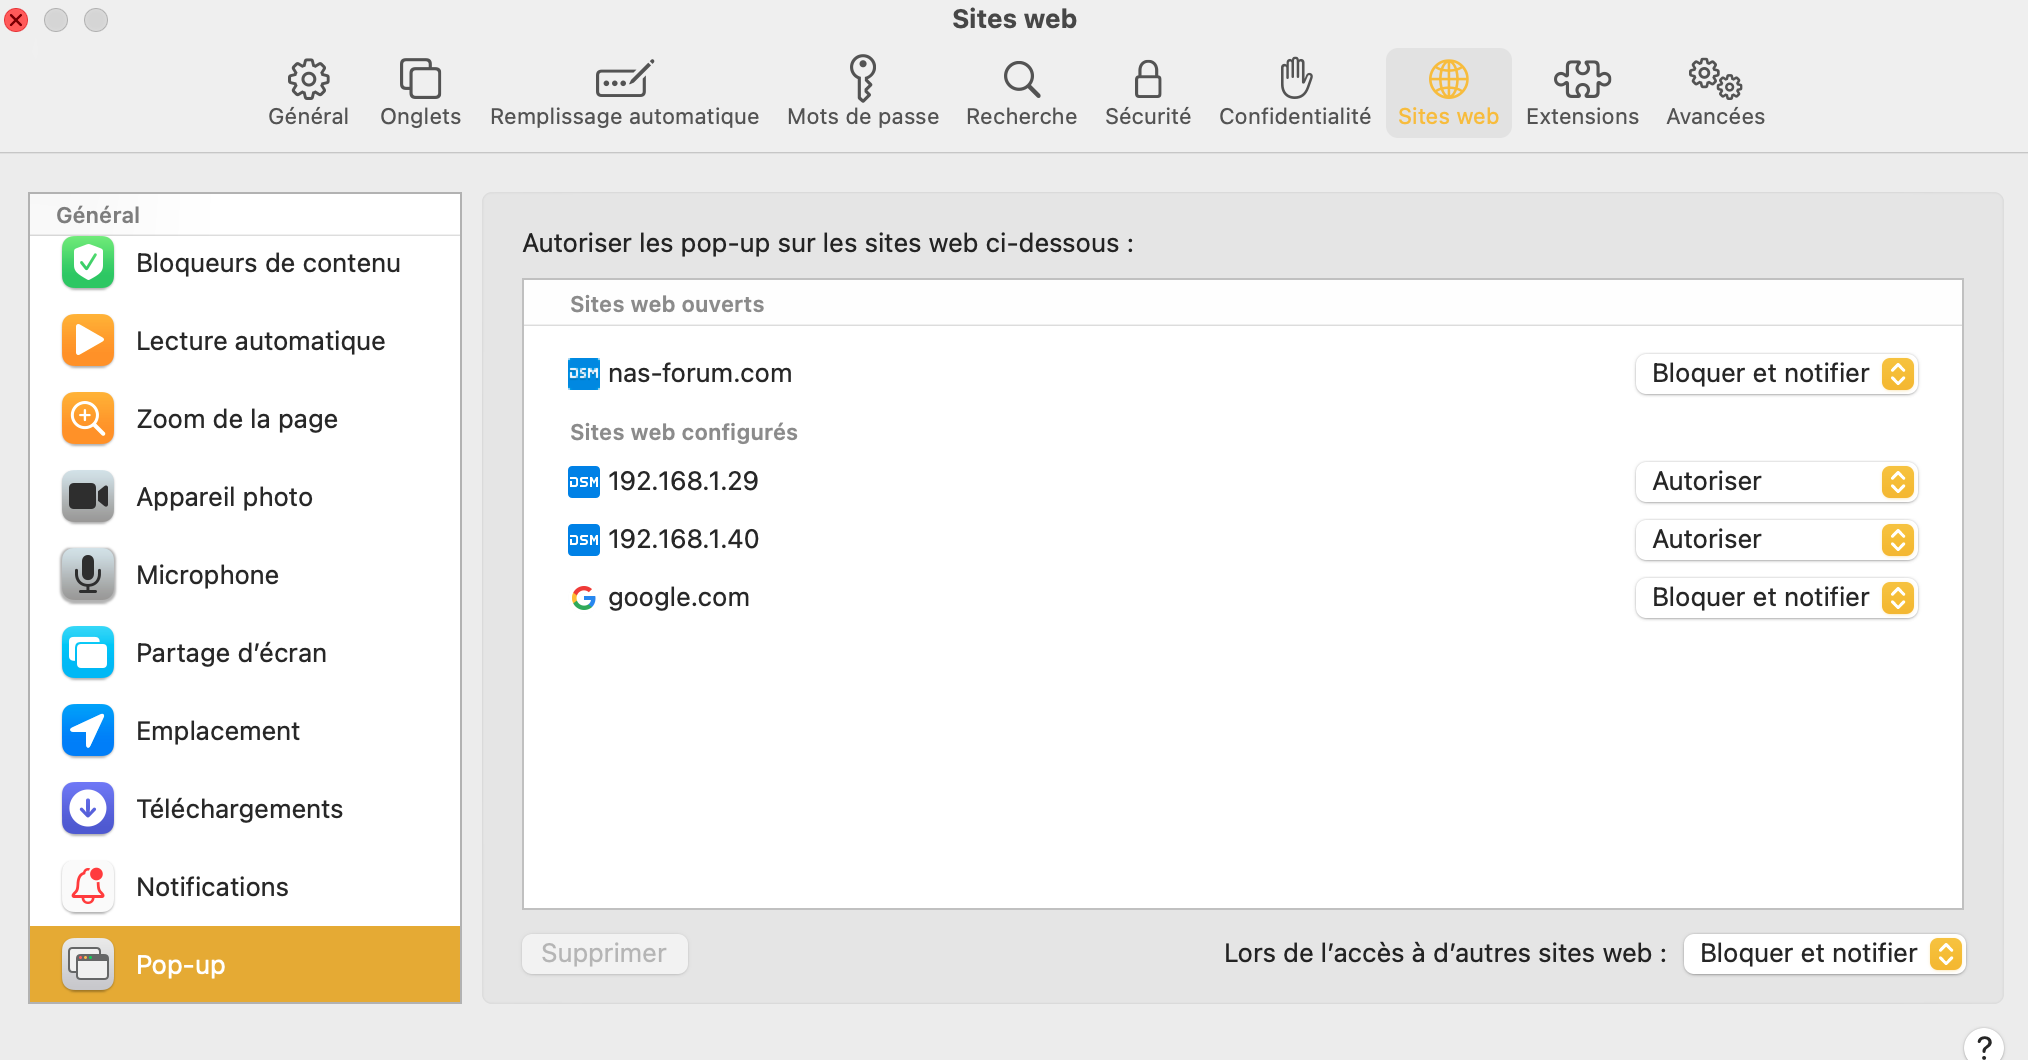
Task: Click the Lecture automatique play icon
Action: click(x=88, y=341)
